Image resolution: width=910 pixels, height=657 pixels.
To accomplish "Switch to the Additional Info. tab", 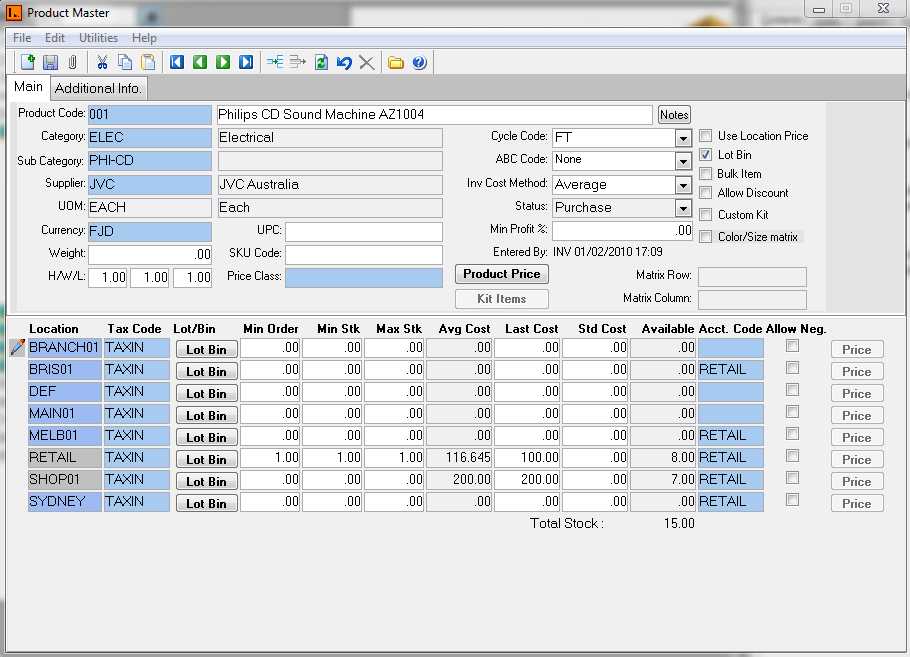I will 98,88.
